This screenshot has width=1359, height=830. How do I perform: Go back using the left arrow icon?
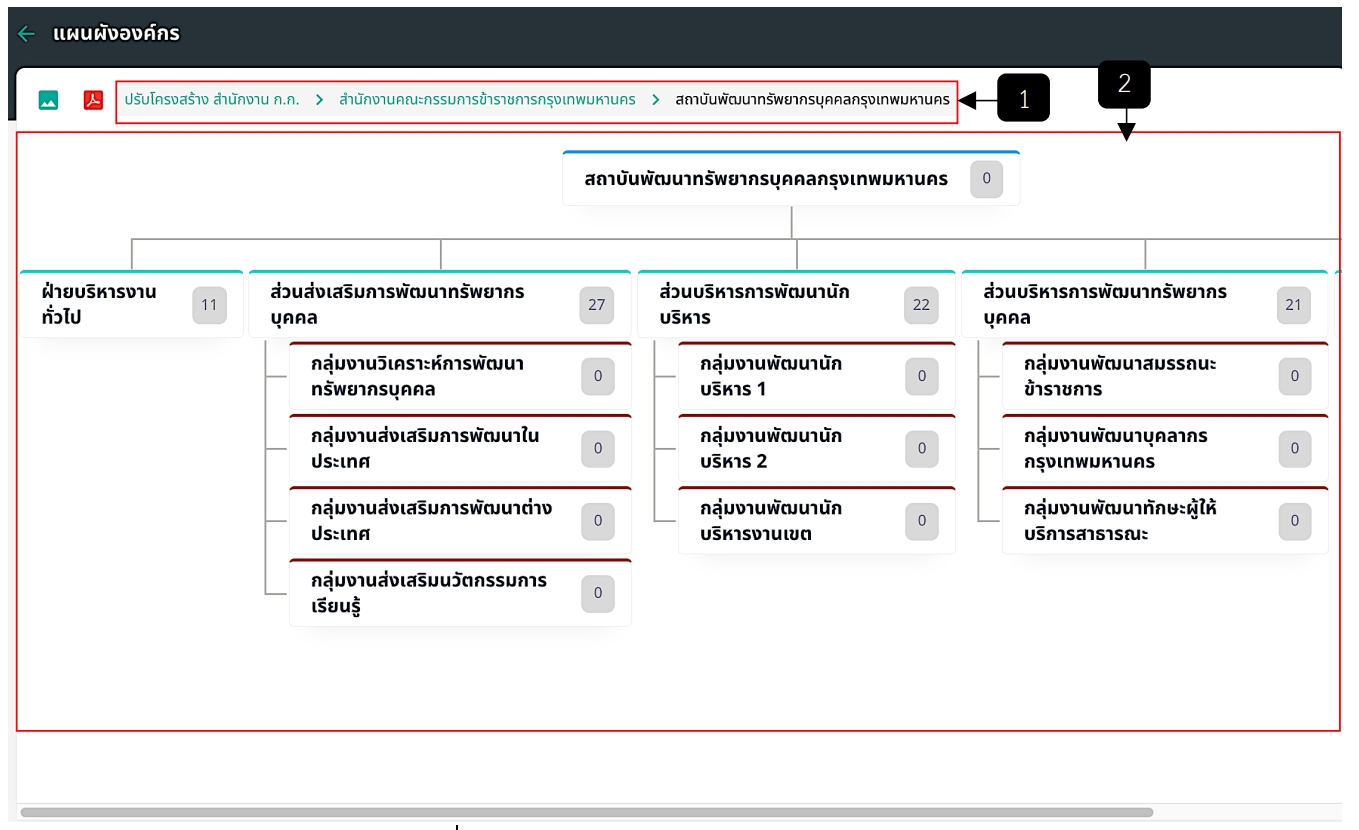point(25,34)
